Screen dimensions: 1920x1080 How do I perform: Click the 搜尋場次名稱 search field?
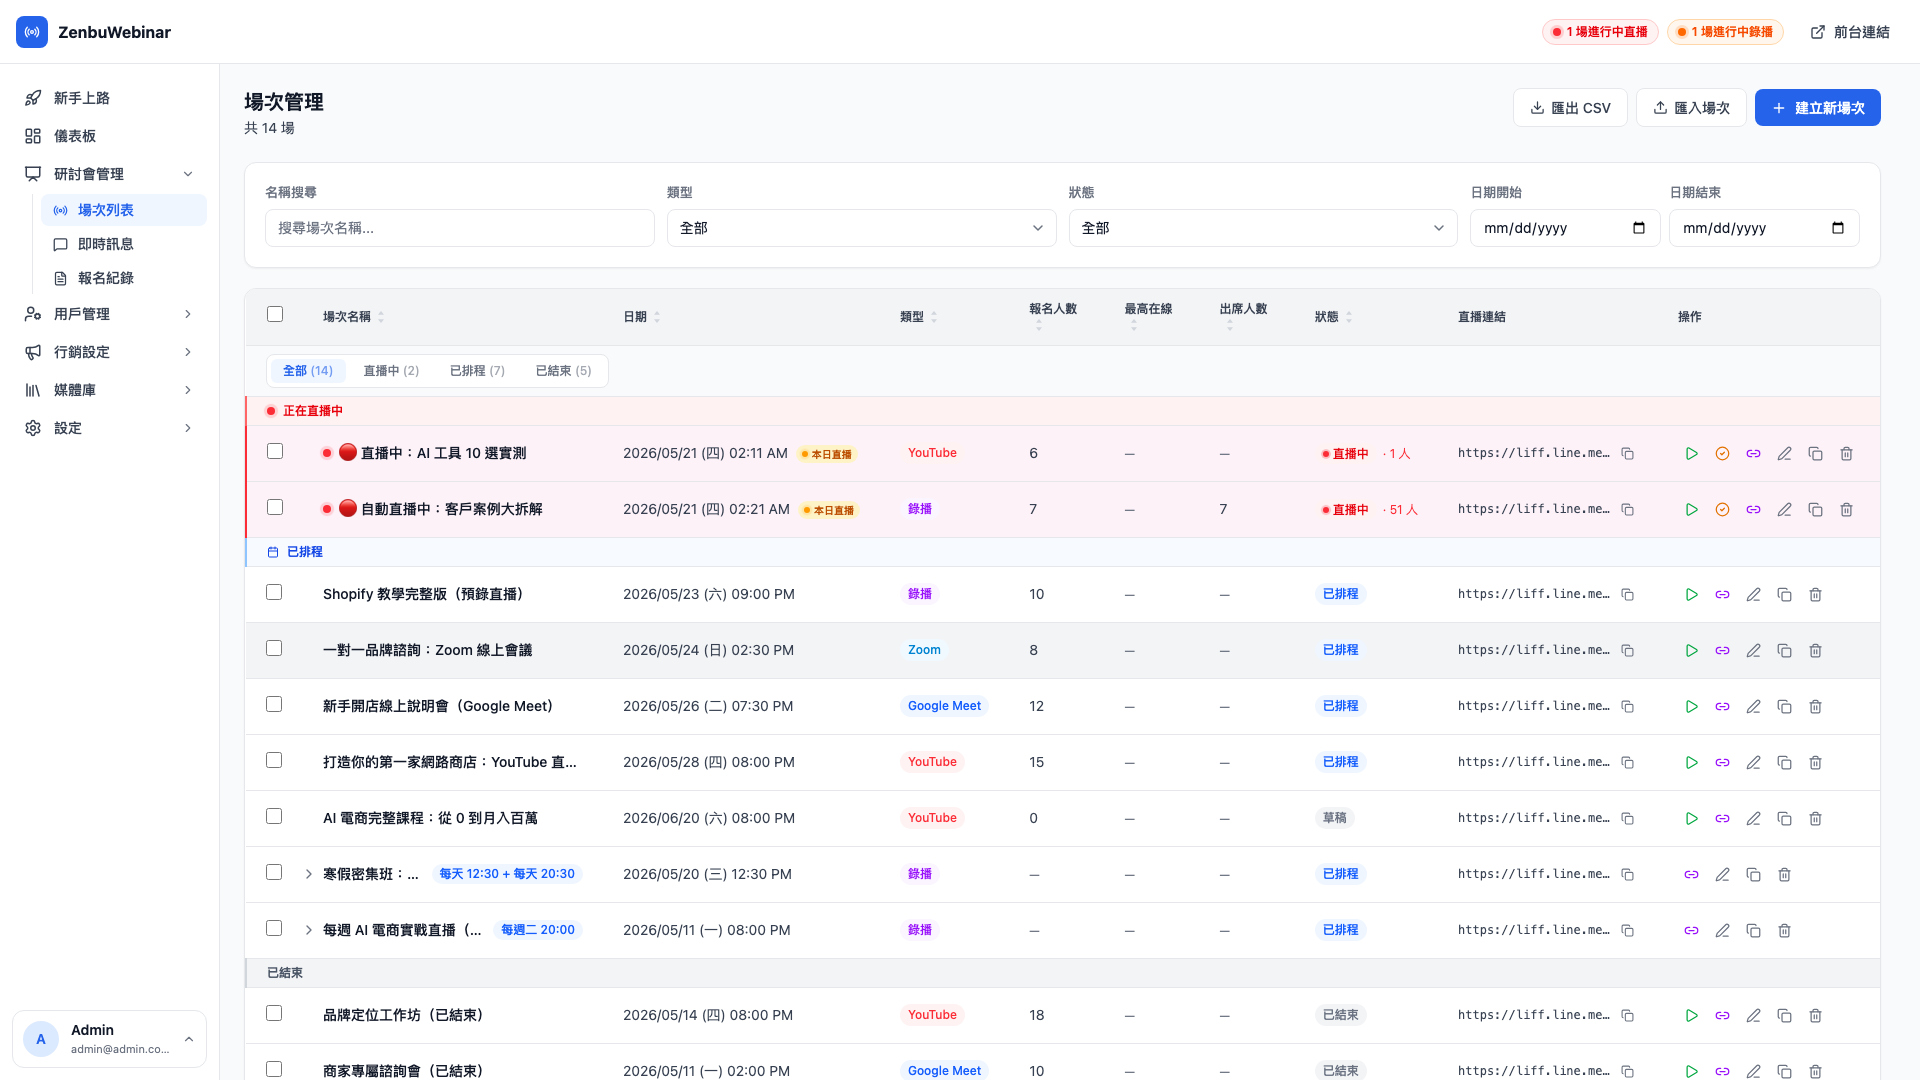coord(460,228)
